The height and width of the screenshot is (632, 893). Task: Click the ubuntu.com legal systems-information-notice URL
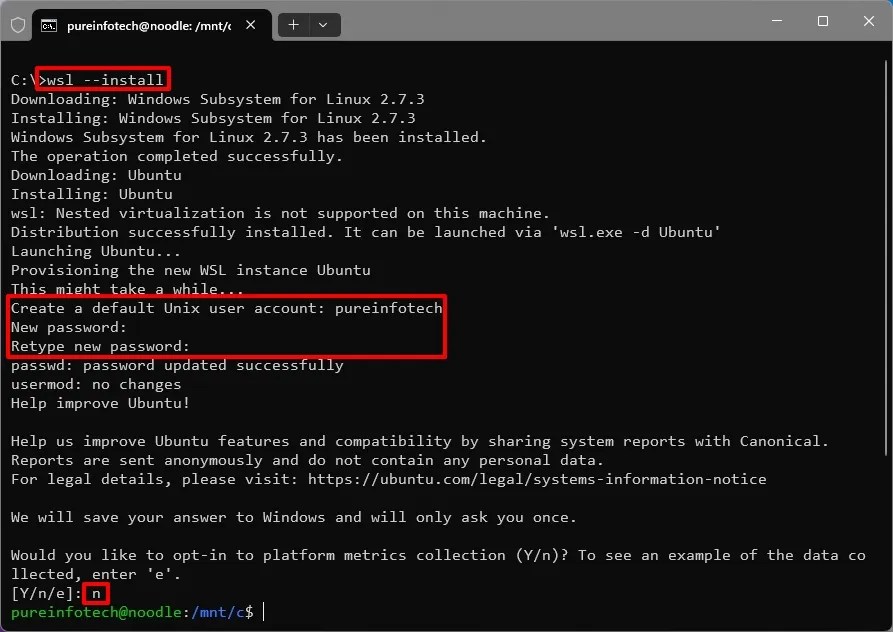tap(537, 479)
